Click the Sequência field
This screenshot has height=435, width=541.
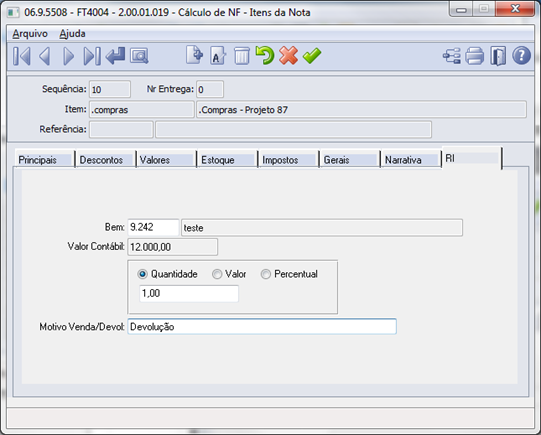pos(110,89)
